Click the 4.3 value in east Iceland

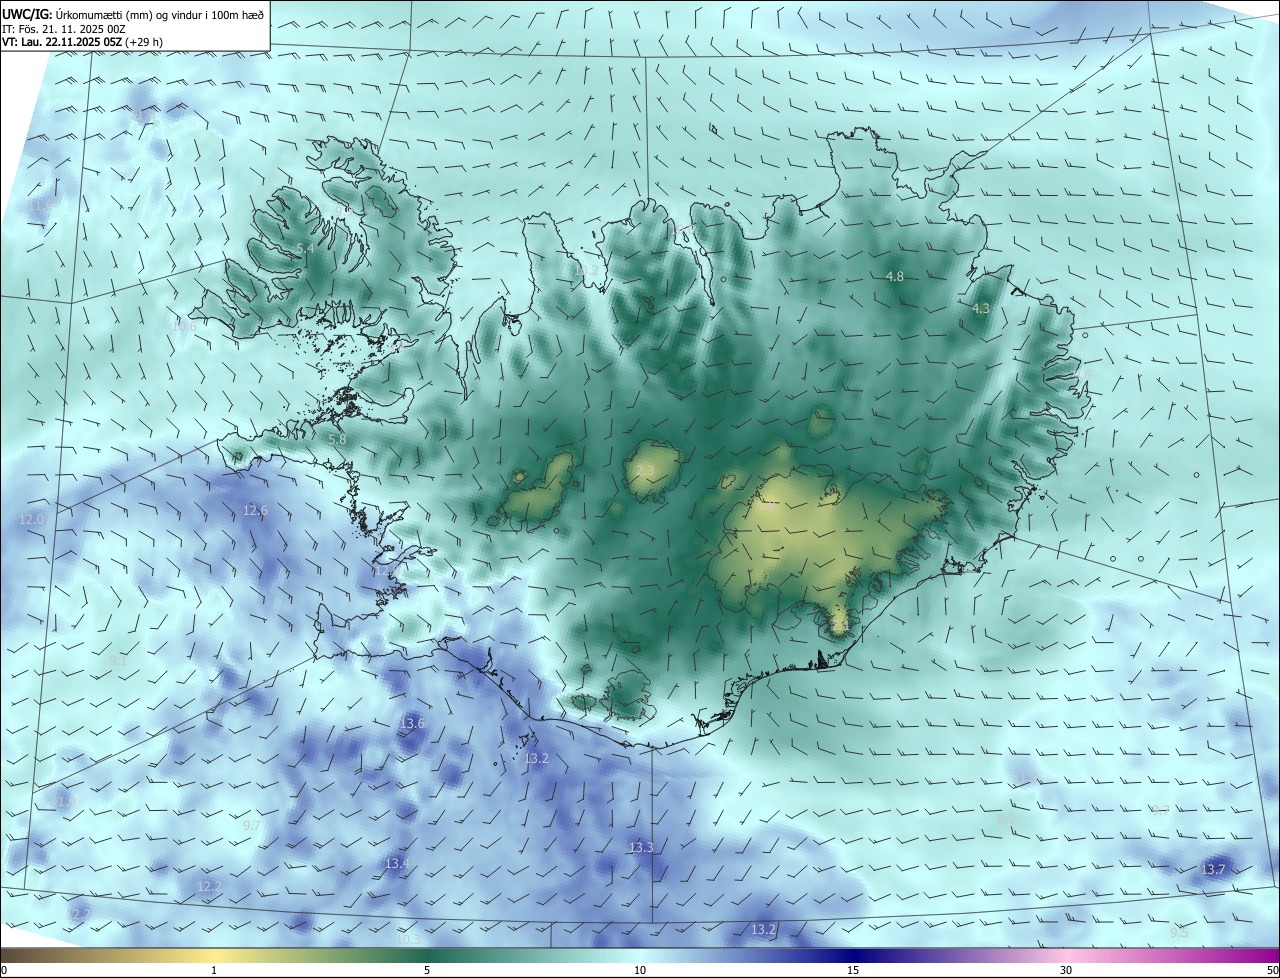click(x=980, y=309)
